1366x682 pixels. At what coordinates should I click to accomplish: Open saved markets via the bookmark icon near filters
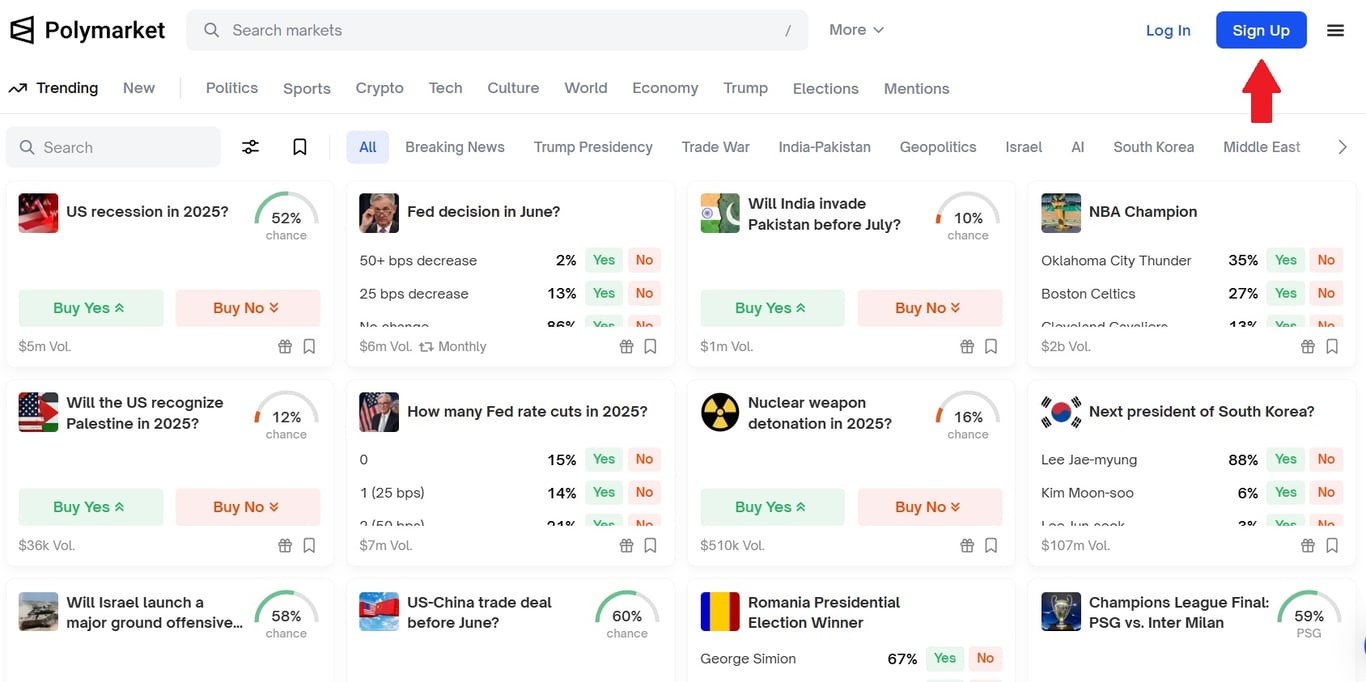(x=299, y=146)
